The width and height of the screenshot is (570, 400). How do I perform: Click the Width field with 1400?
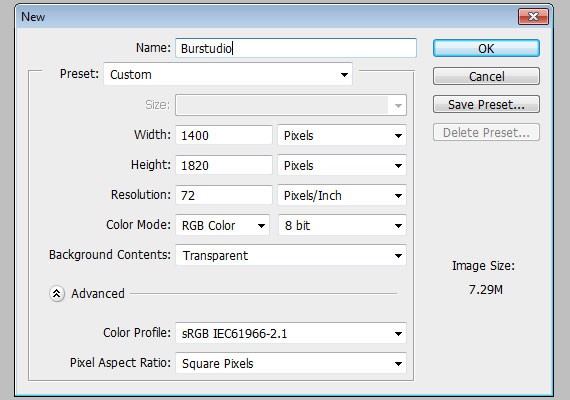[x=224, y=135]
